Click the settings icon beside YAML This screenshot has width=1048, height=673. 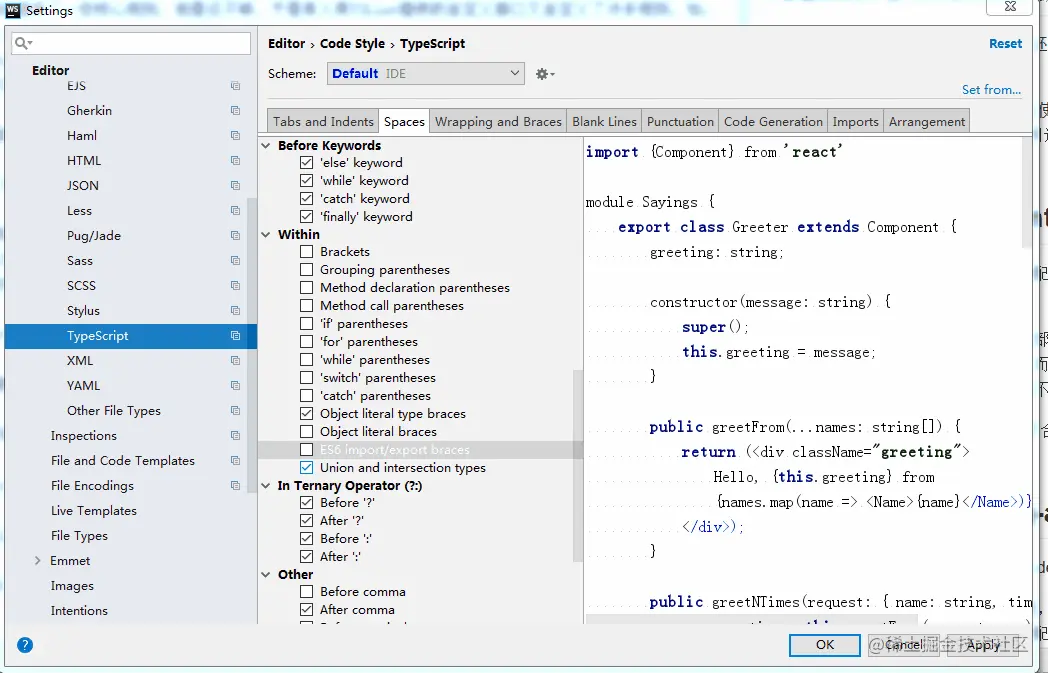(x=235, y=385)
